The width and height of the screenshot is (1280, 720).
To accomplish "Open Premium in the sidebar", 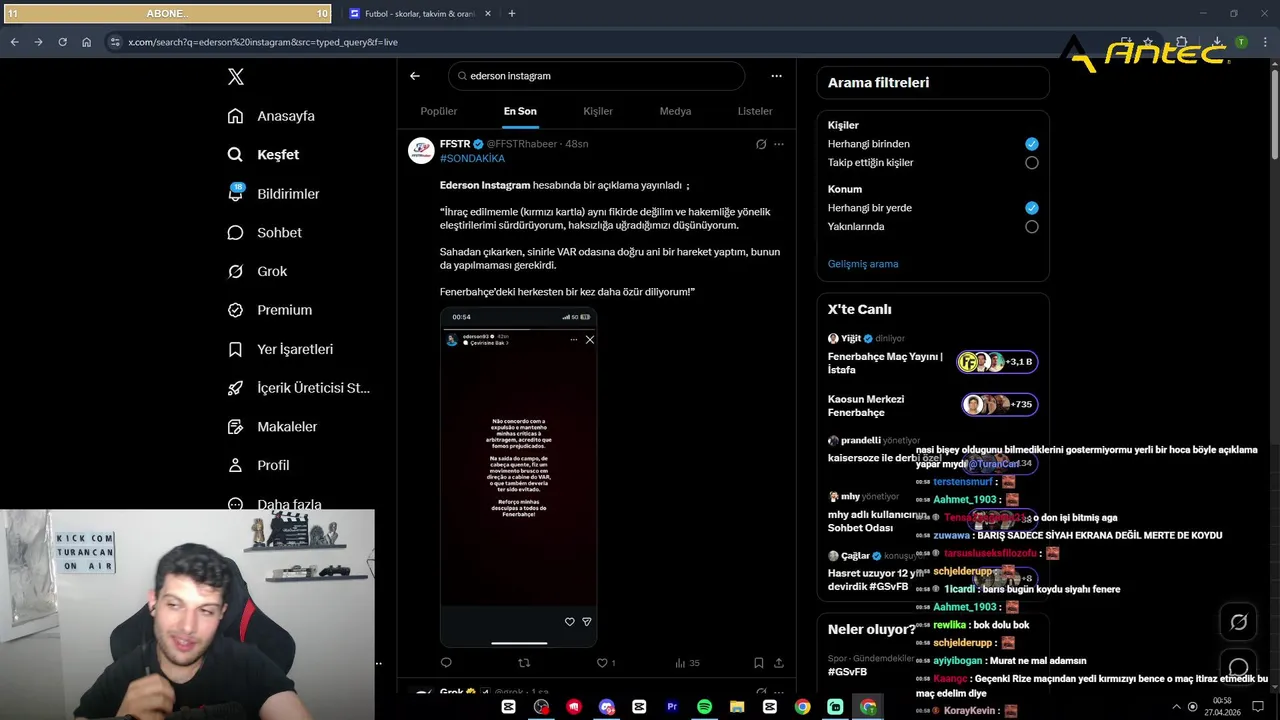I will coord(270,310).
